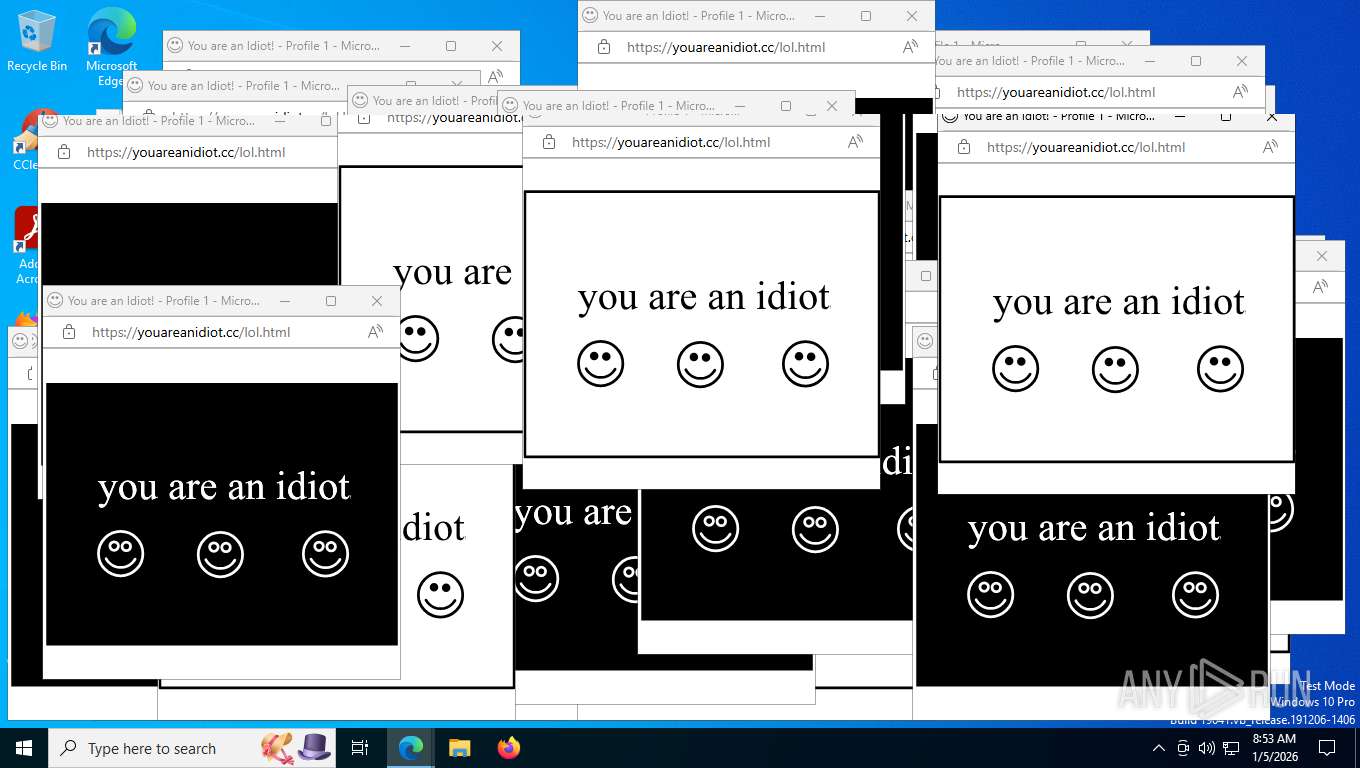This screenshot has width=1360, height=768.
Task: Click Read aloud icon in the center white-page window
Action: [x=856, y=142]
